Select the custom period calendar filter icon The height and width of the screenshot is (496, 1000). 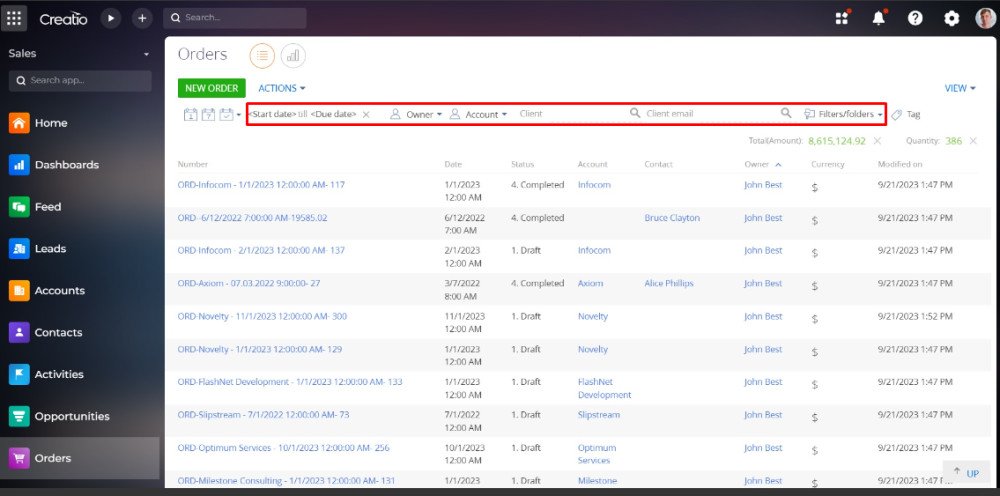point(226,114)
